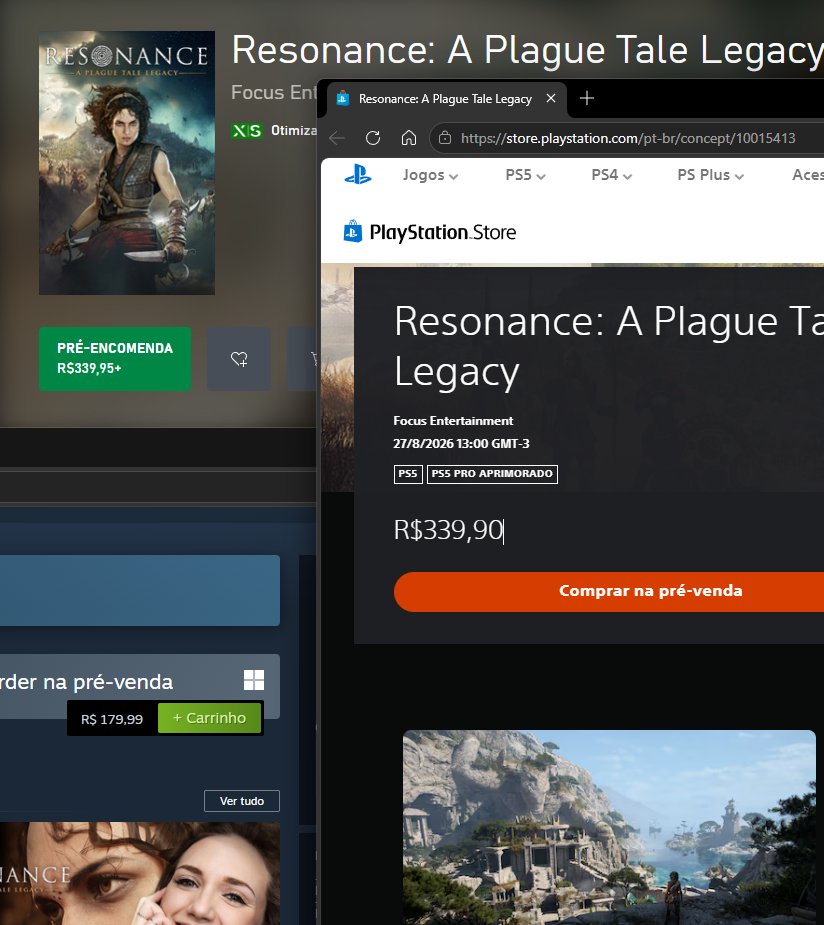Screen dimensions: 824x925
Task: Open a new browser tab
Action: 586,98
